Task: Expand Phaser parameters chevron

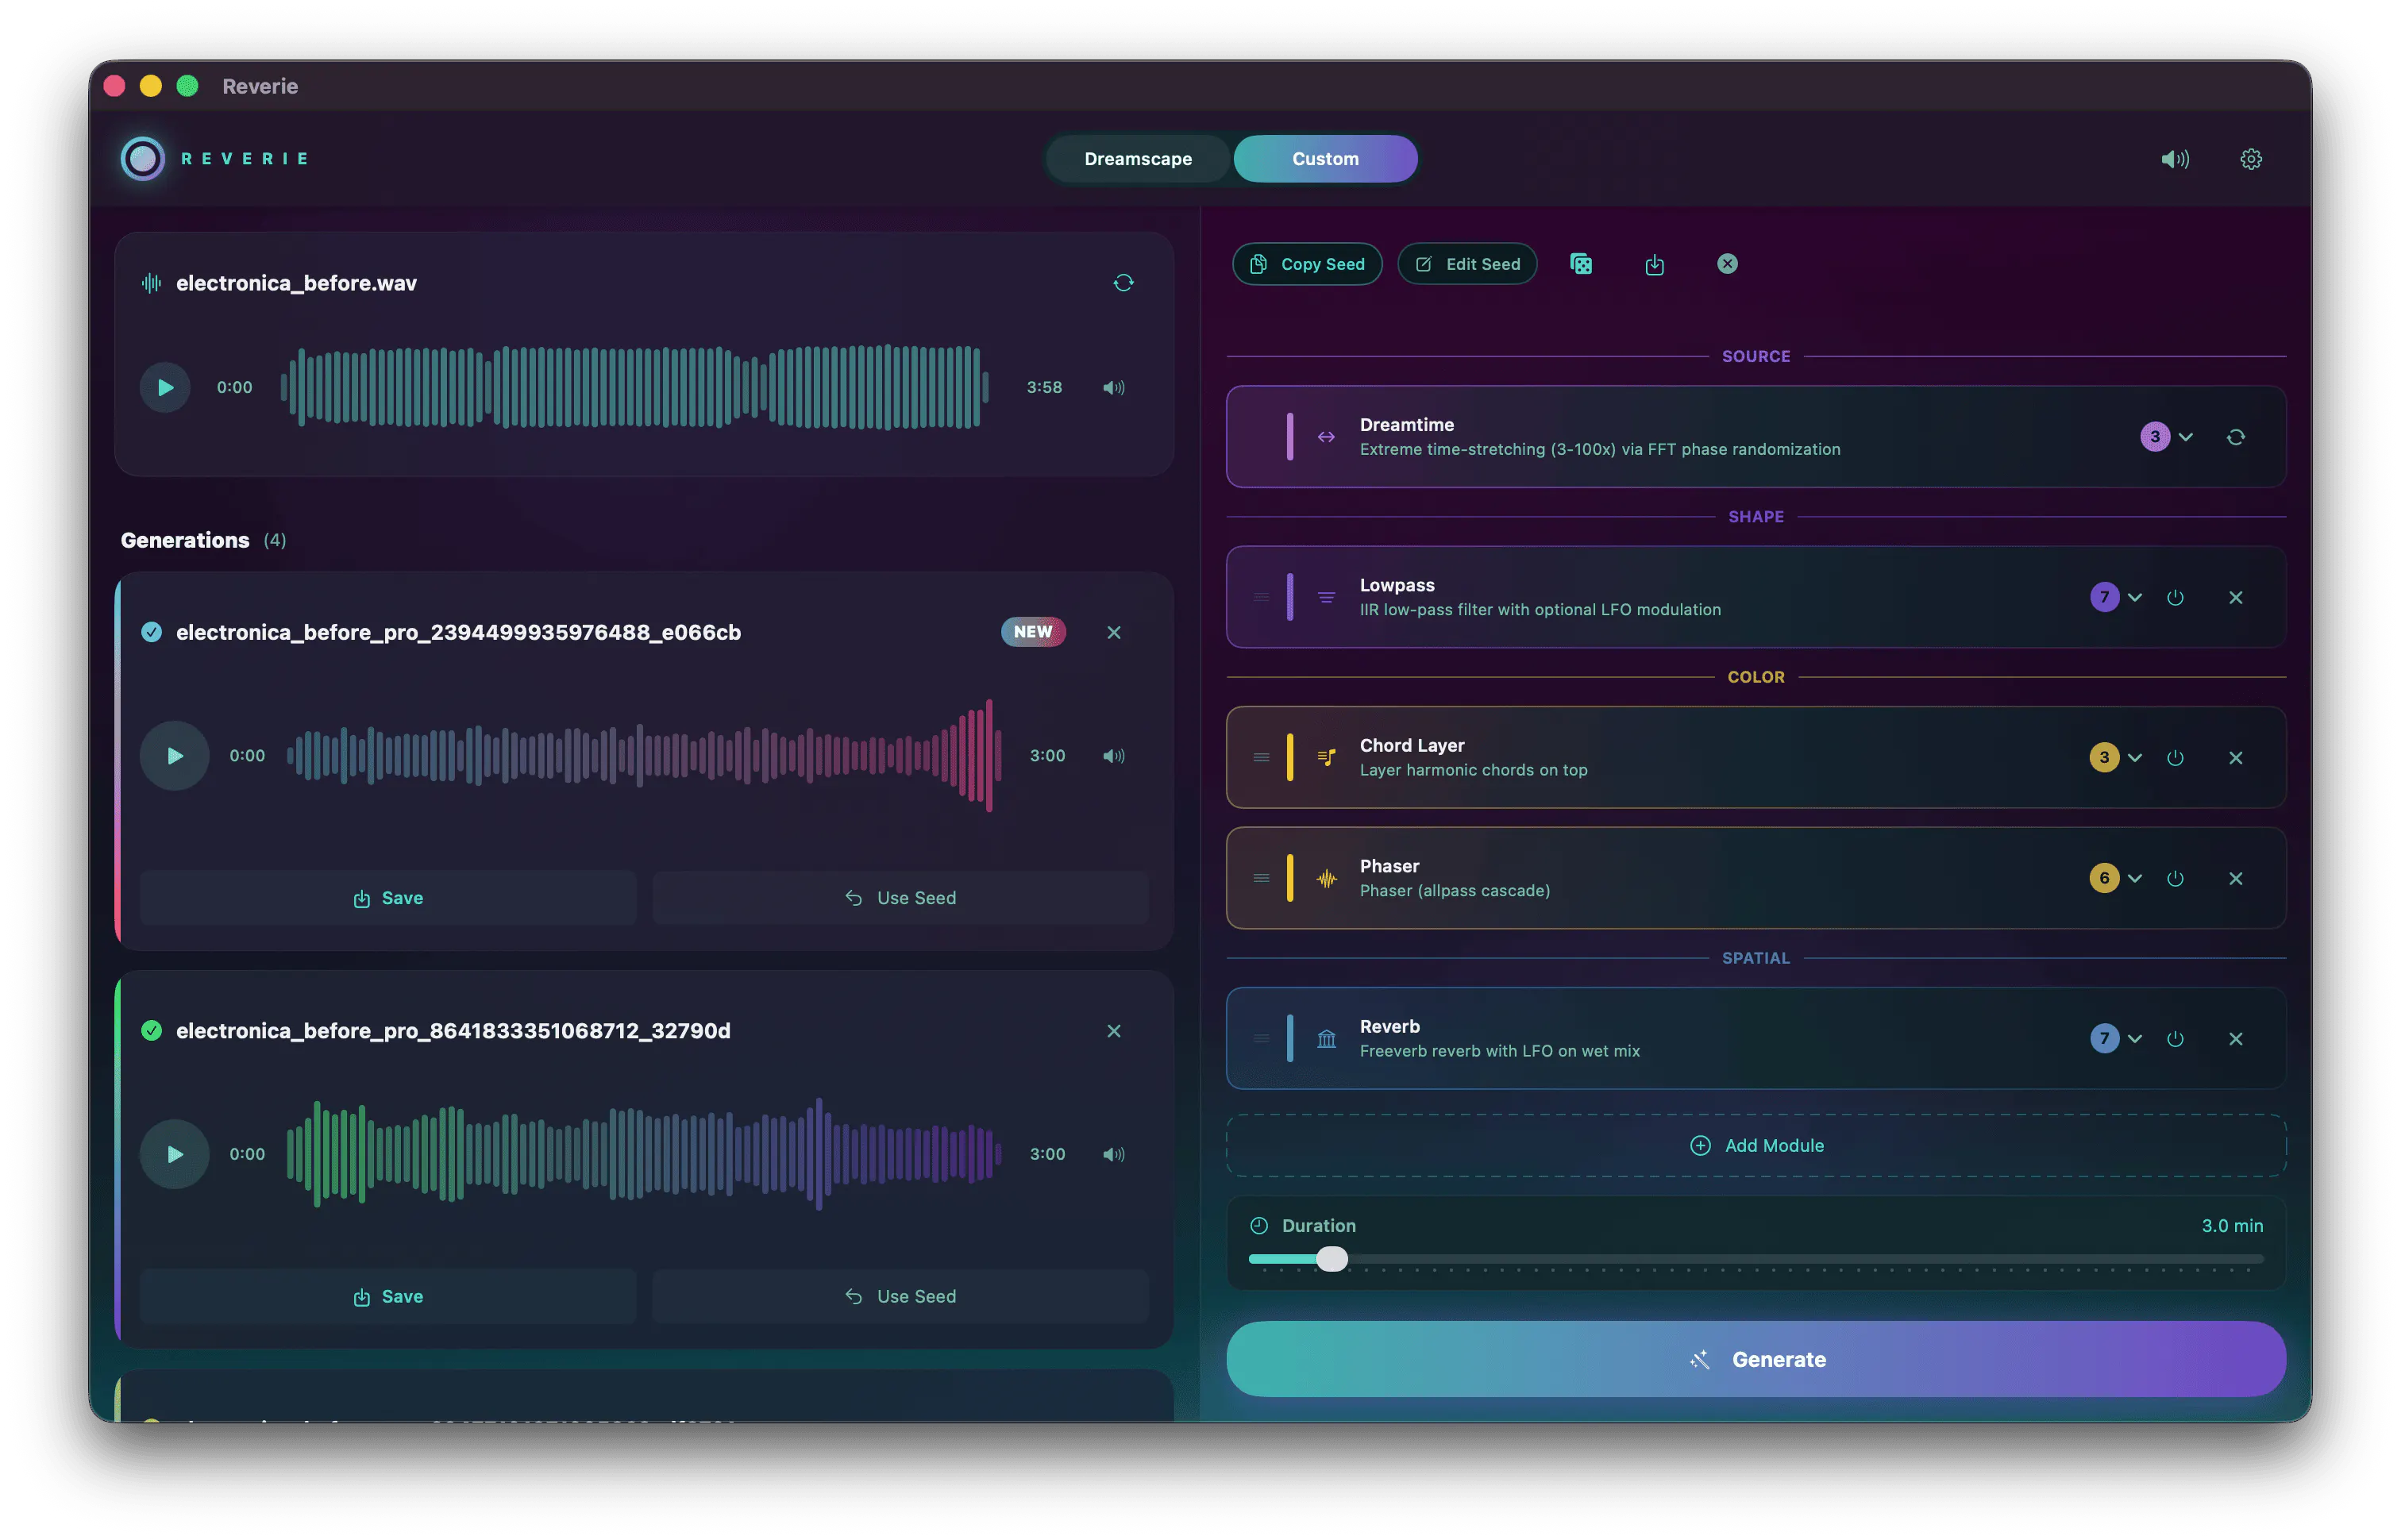Action: (2134, 878)
